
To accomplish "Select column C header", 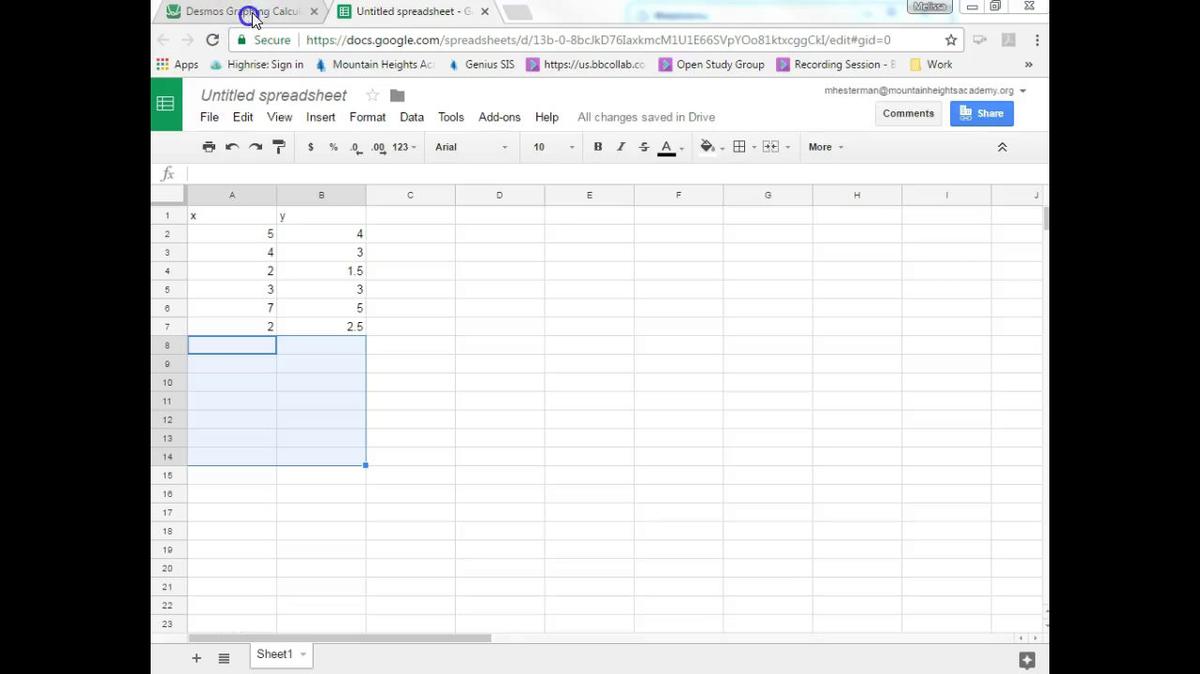I will click(x=410, y=195).
